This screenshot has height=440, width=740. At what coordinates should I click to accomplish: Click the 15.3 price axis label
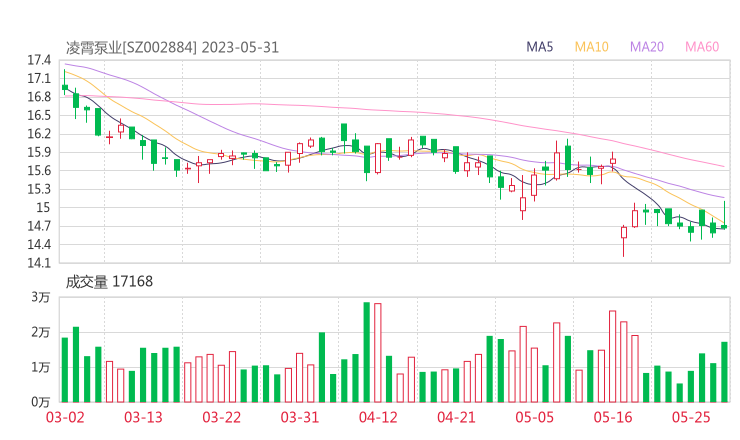[x=39, y=189]
